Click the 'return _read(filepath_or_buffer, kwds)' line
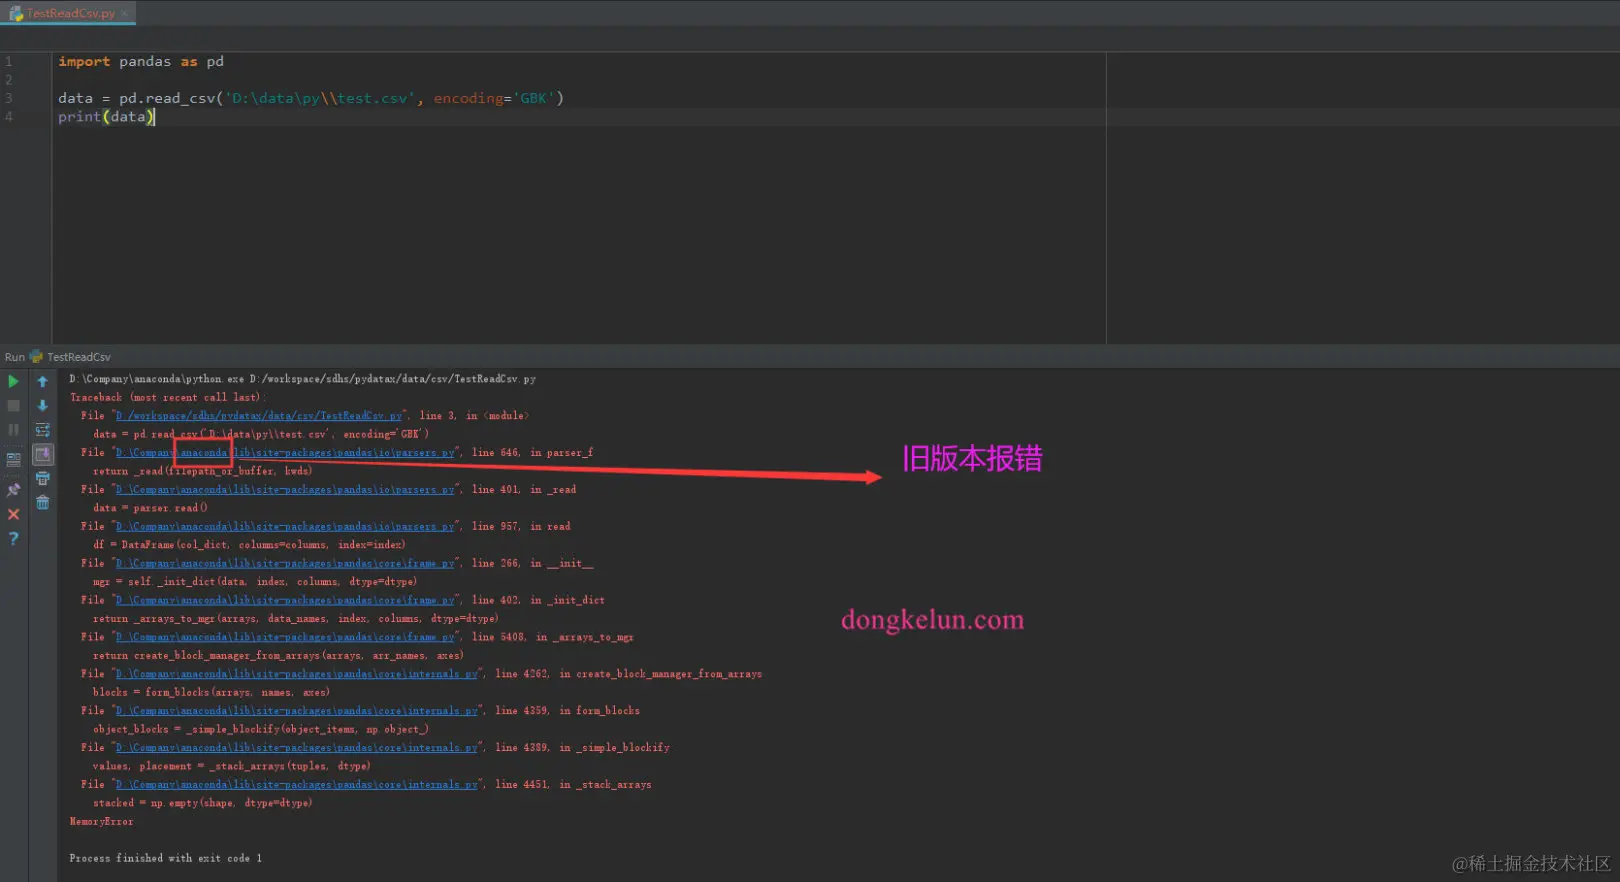The width and height of the screenshot is (1620, 882). point(202,471)
